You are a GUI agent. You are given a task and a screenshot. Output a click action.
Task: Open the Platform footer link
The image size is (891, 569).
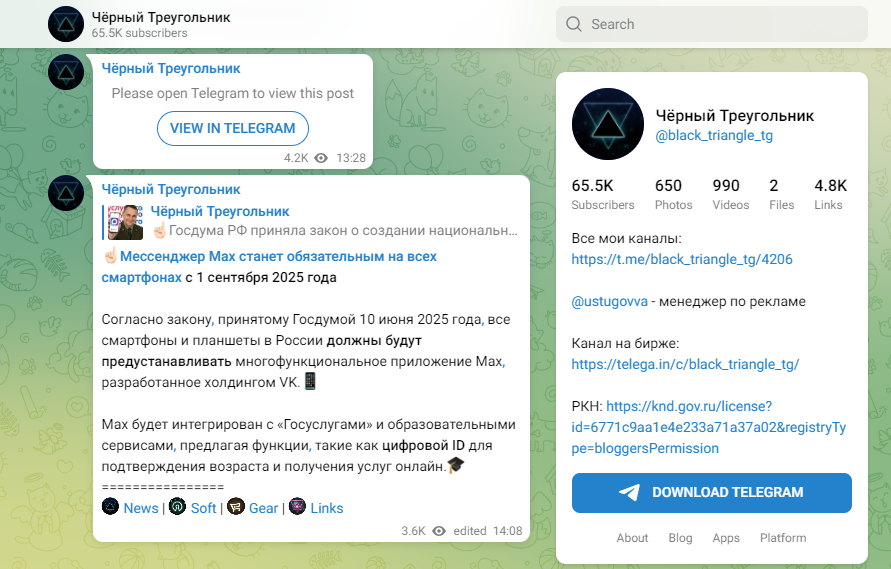pos(783,538)
